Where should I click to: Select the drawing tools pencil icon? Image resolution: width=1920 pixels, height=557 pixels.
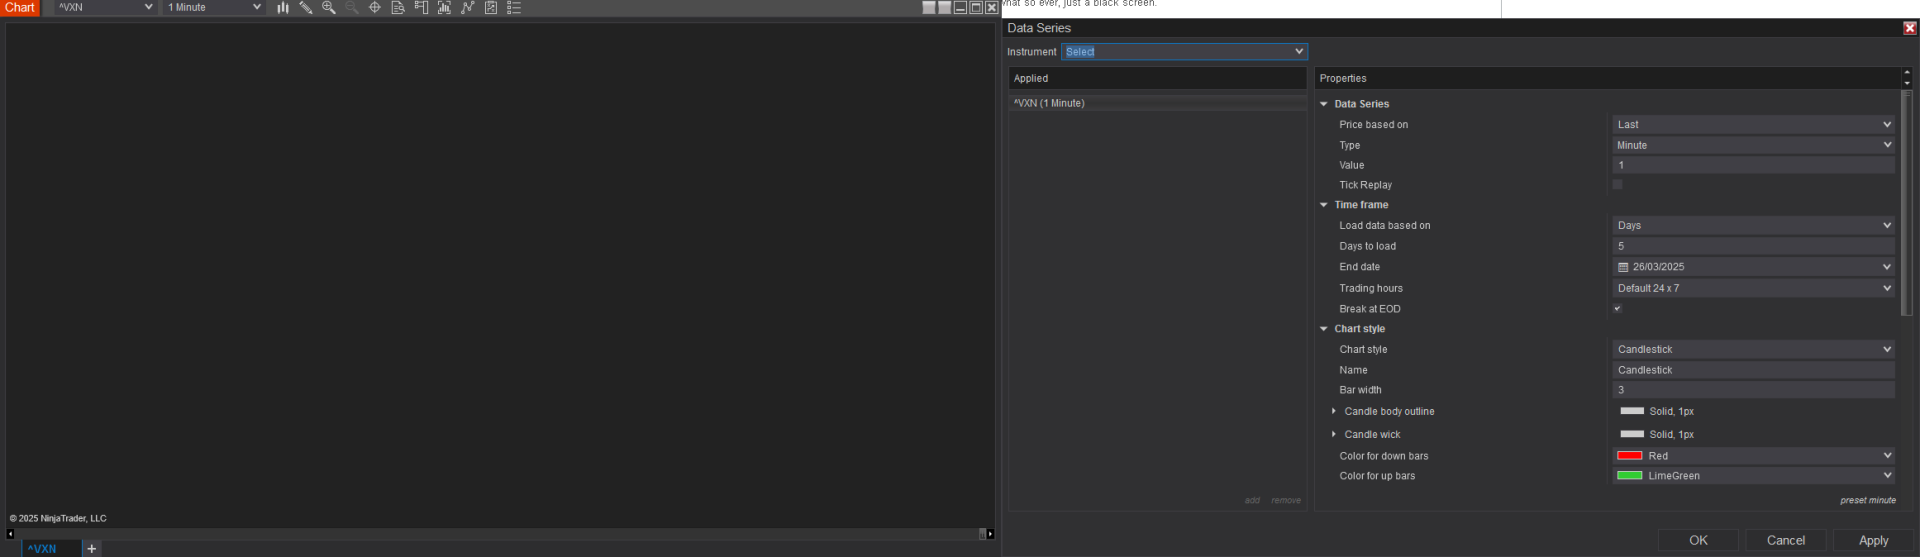tap(306, 7)
